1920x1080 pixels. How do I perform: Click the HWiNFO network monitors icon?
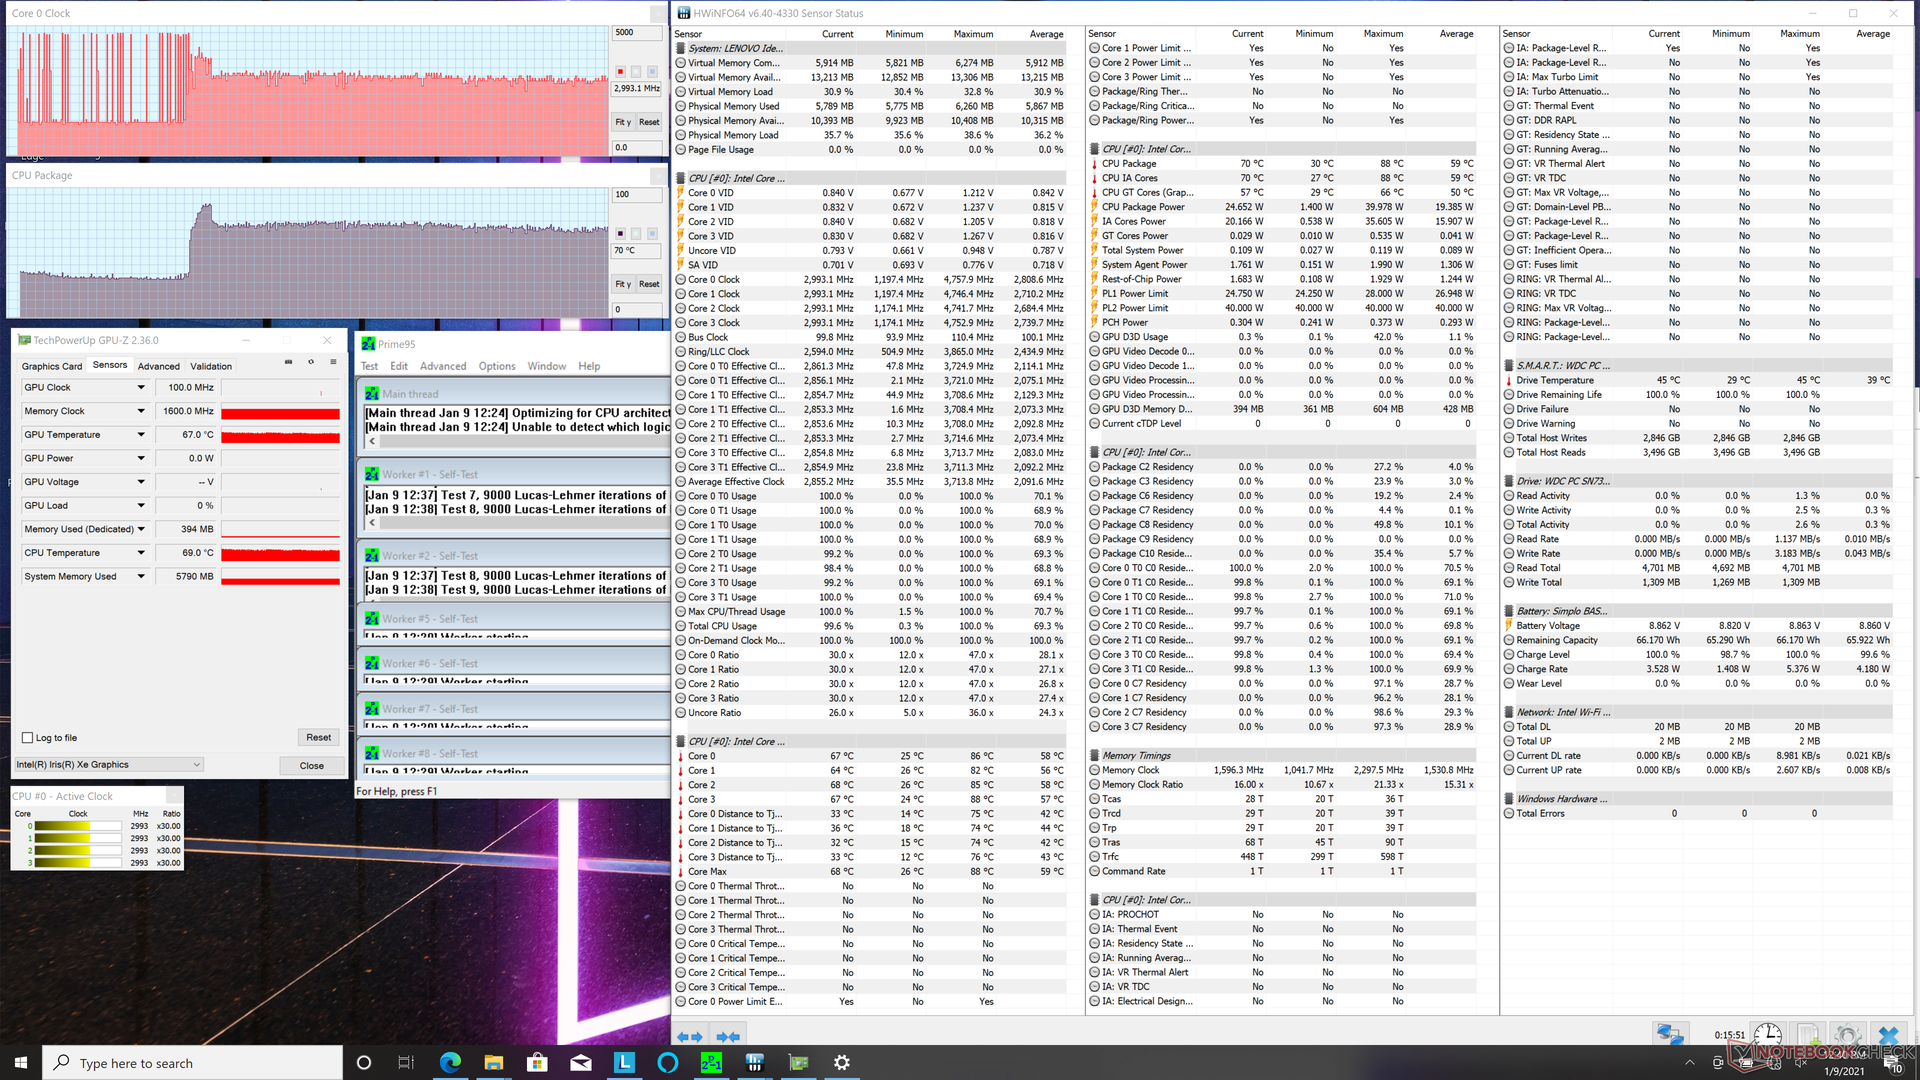click(x=1669, y=1035)
